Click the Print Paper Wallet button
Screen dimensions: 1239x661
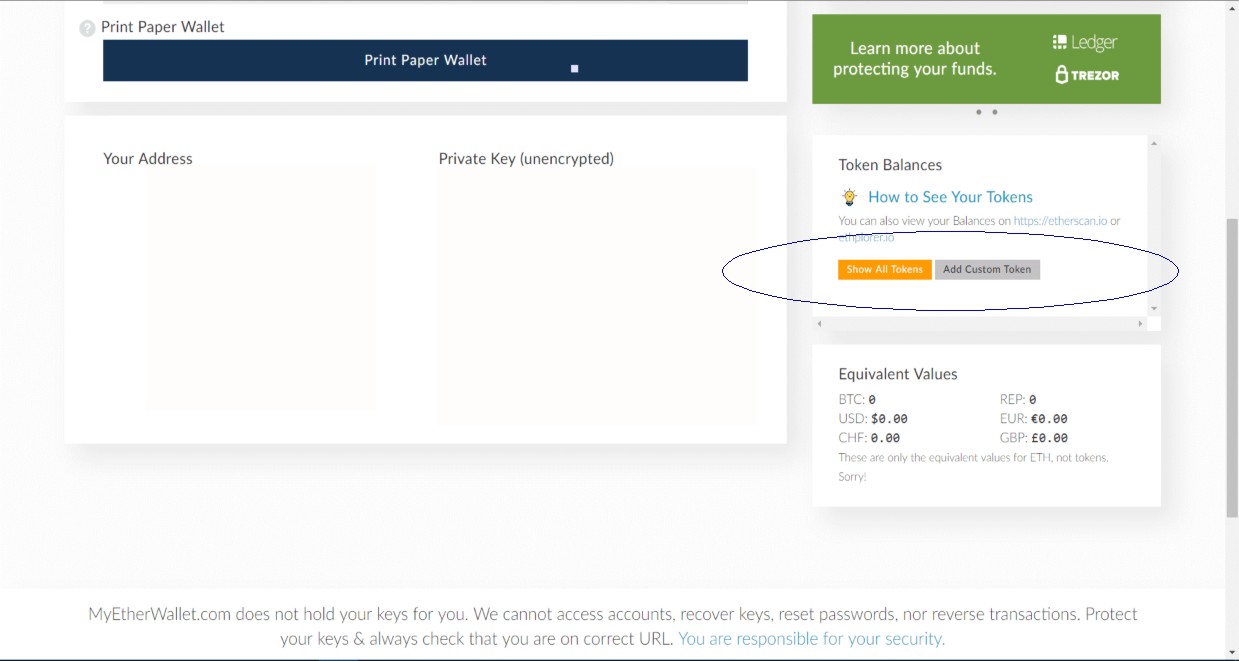pyautogui.click(x=425, y=60)
